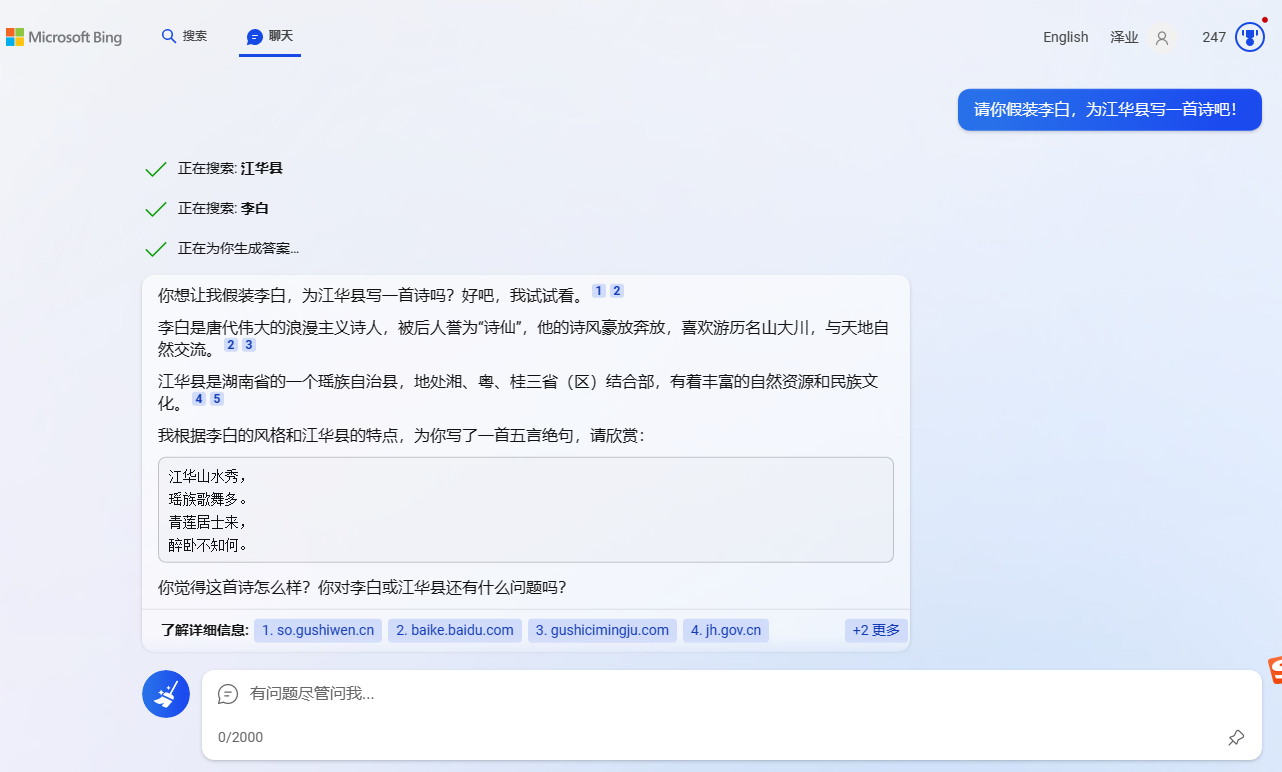Click the user profile avatar icon
The width and height of the screenshot is (1282, 772).
click(x=1161, y=38)
